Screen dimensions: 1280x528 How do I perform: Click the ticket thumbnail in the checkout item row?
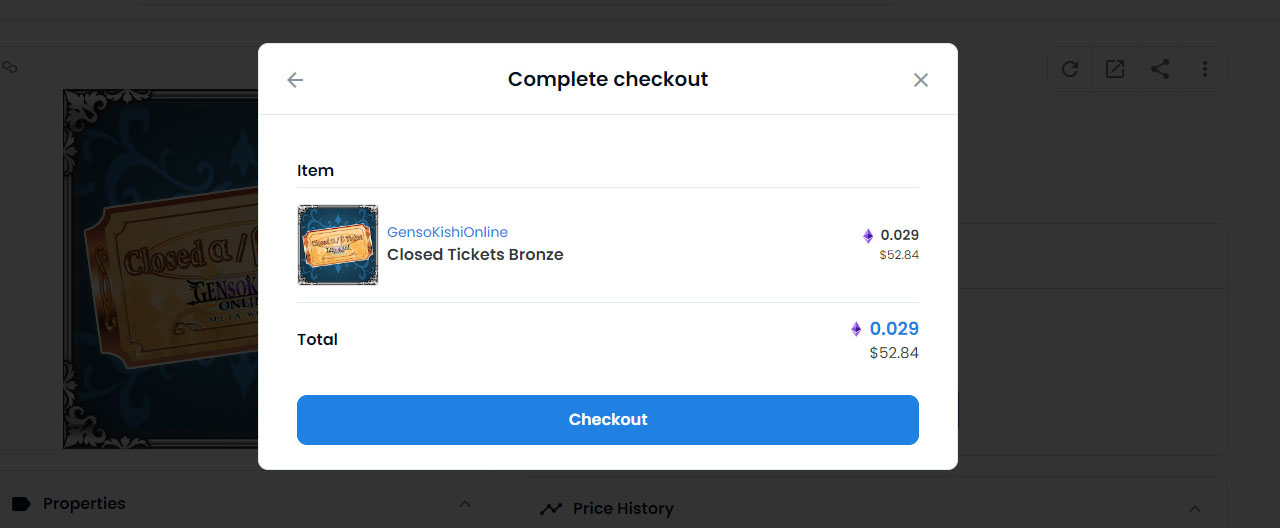(338, 245)
